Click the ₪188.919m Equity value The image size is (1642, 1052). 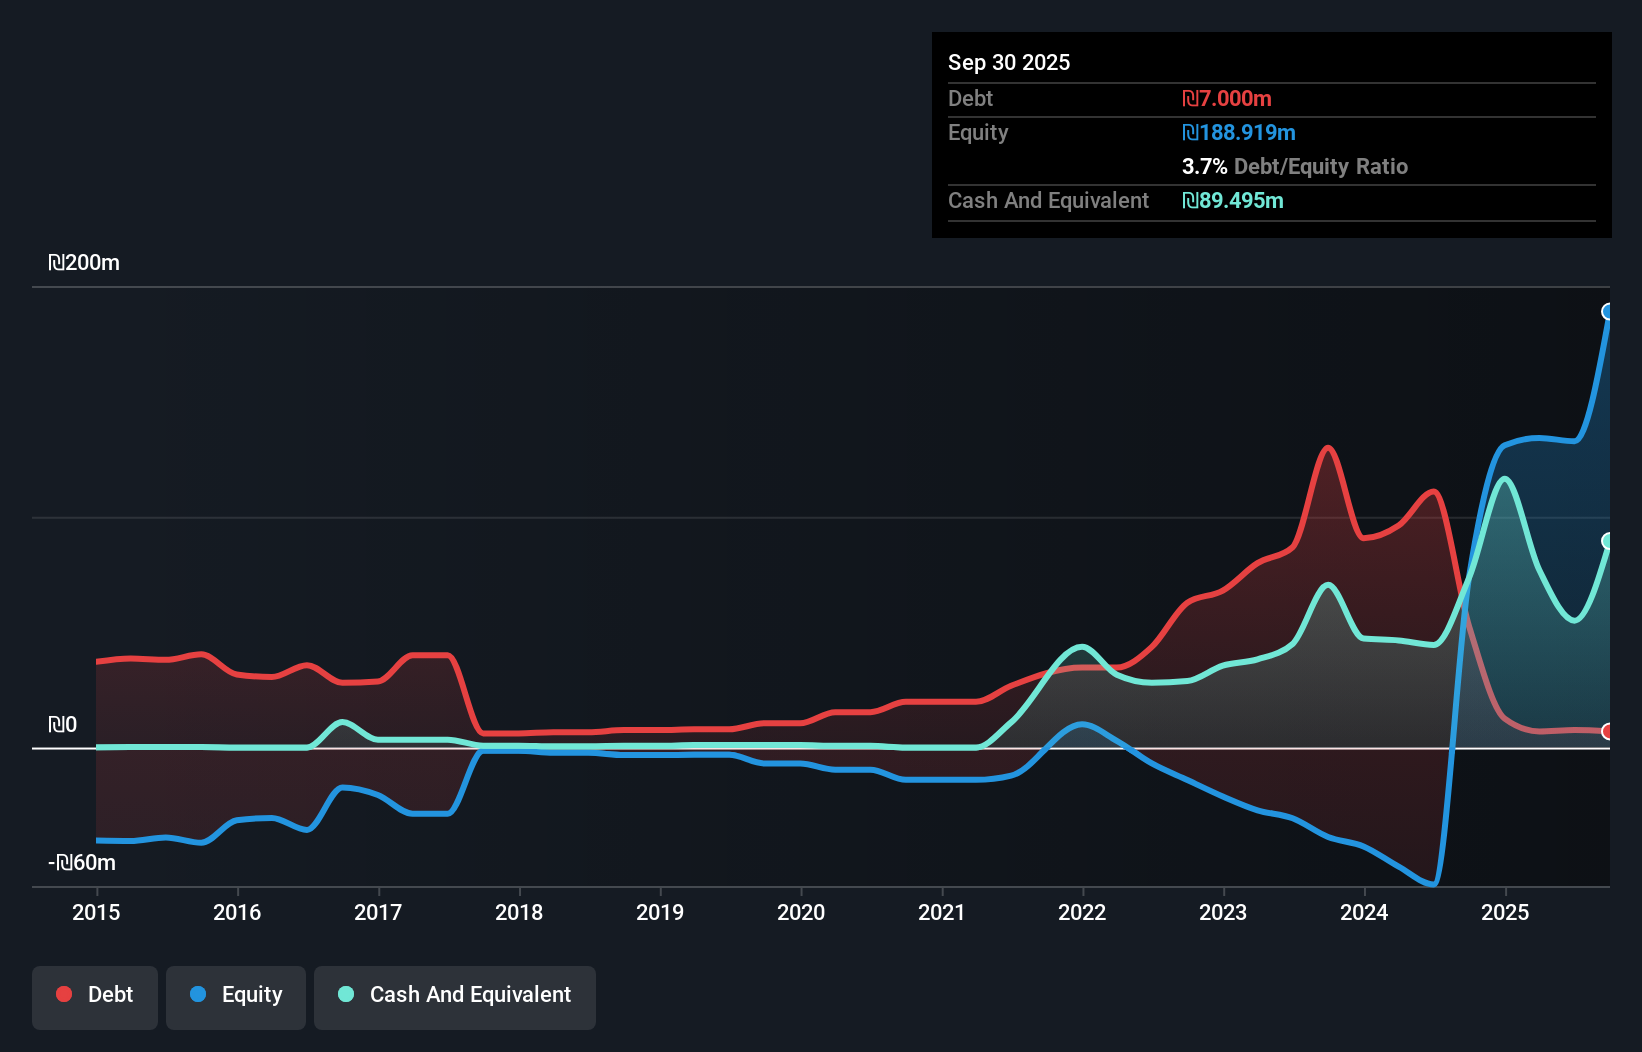coord(1239,132)
